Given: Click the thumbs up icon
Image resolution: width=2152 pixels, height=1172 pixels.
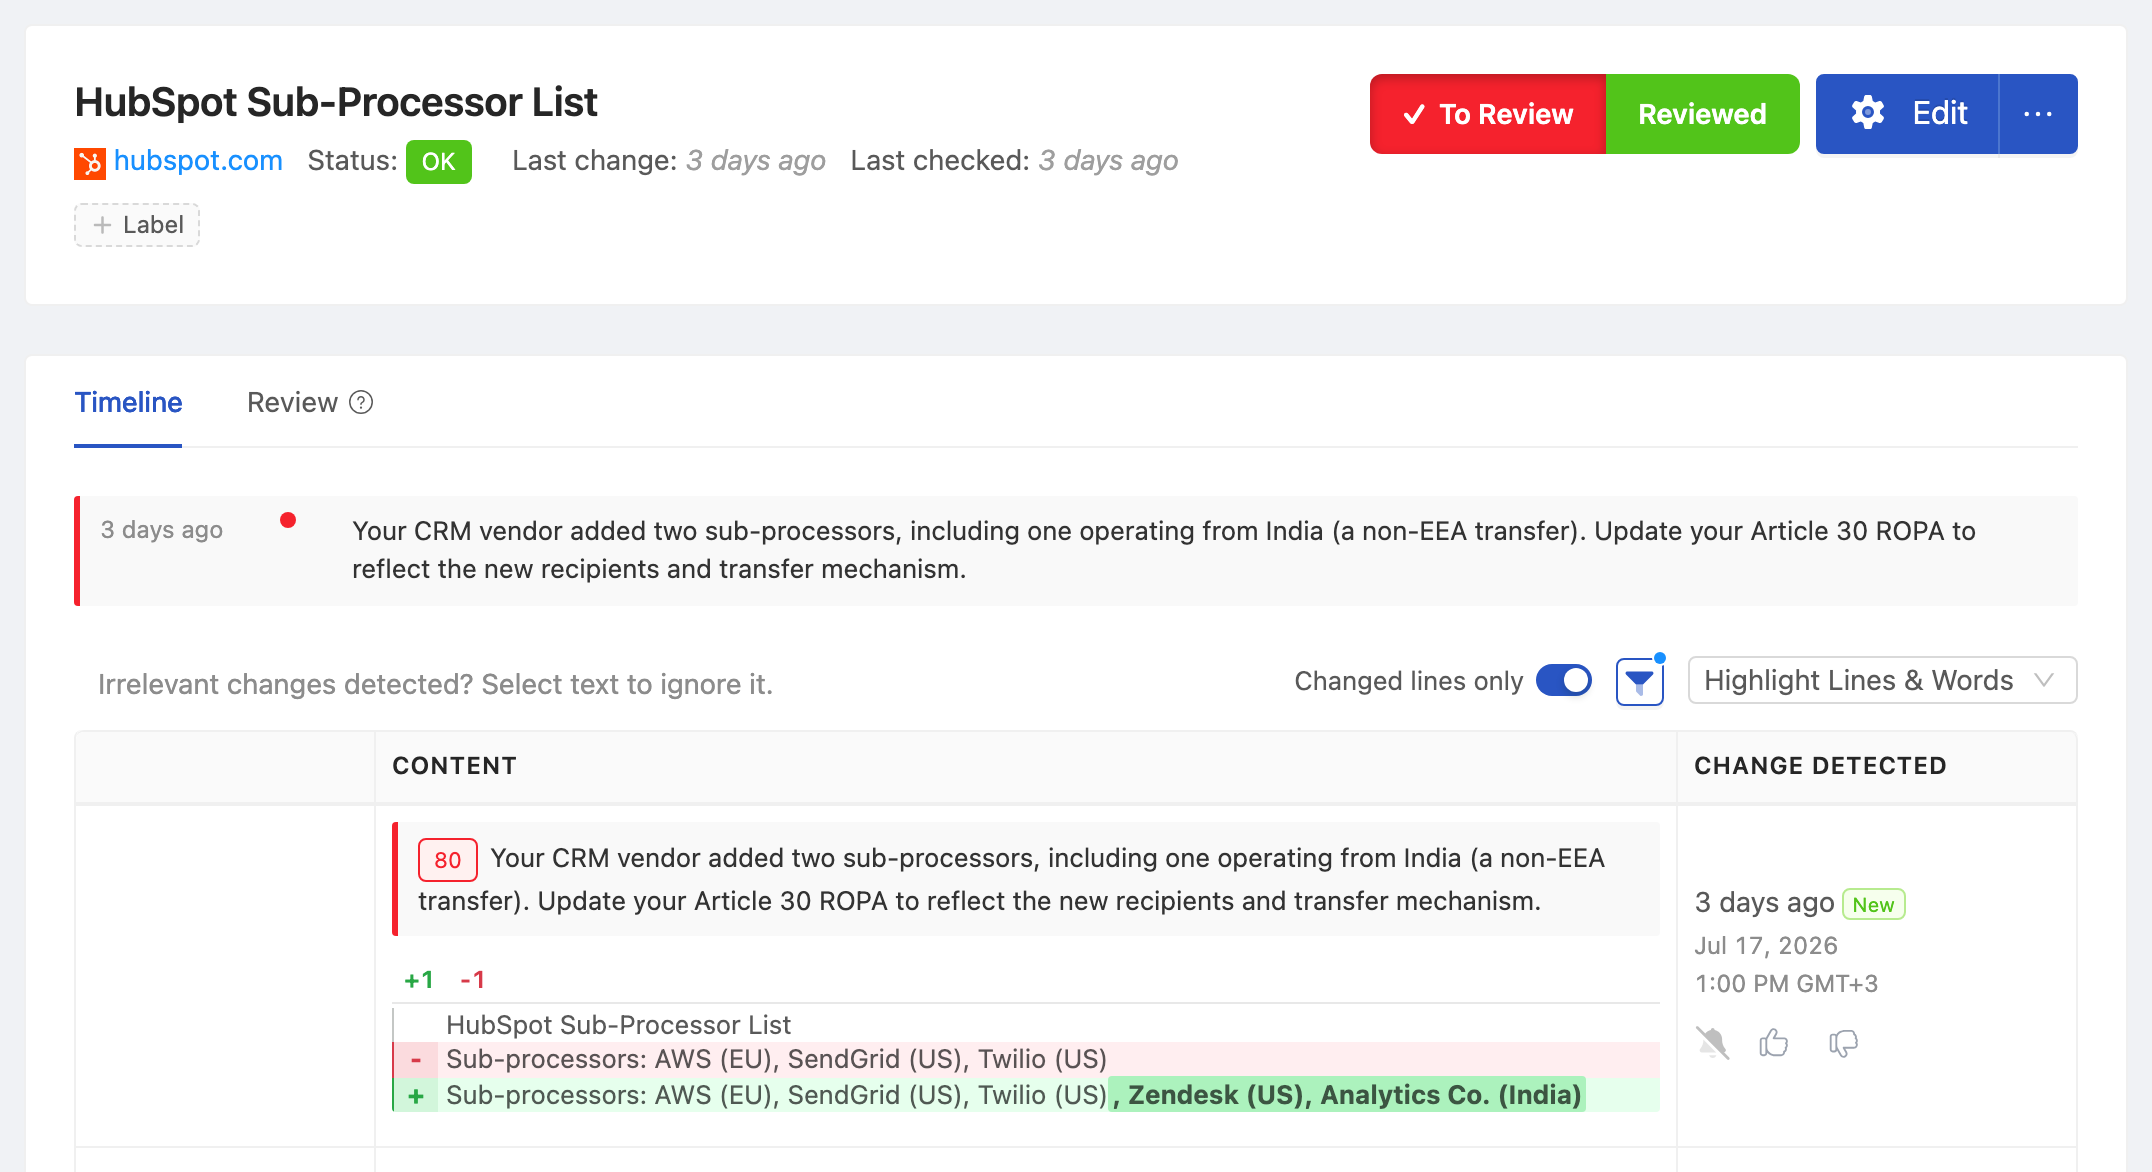Looking at the screenshot, I should point(1774,1043).
